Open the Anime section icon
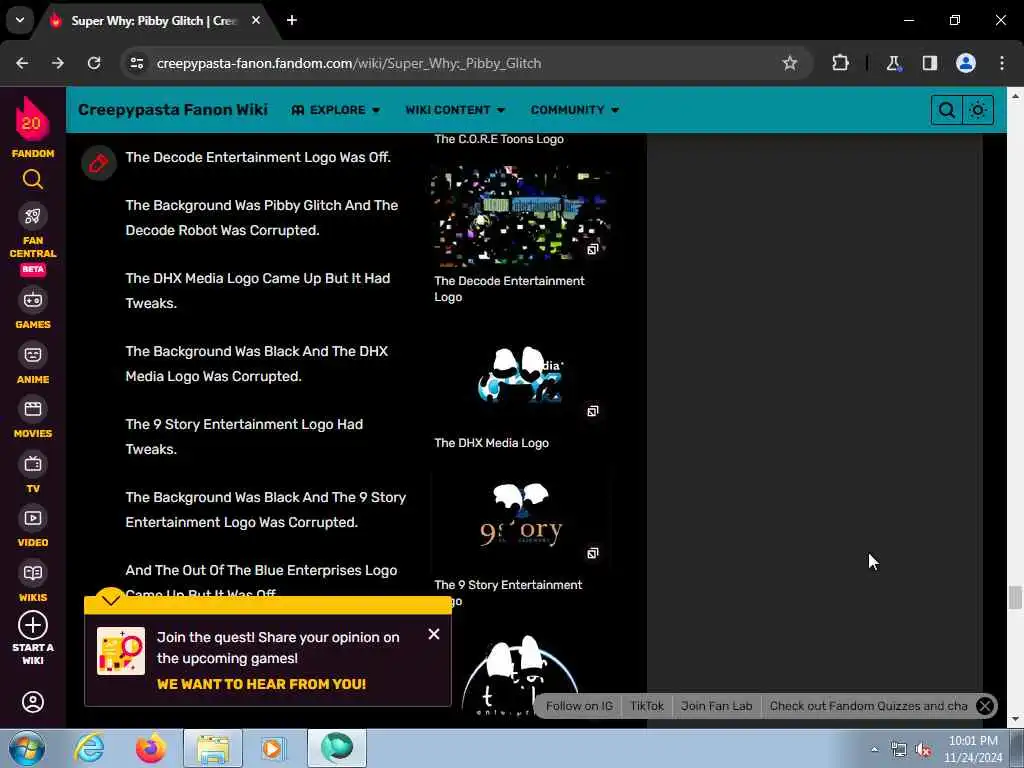 33,355
